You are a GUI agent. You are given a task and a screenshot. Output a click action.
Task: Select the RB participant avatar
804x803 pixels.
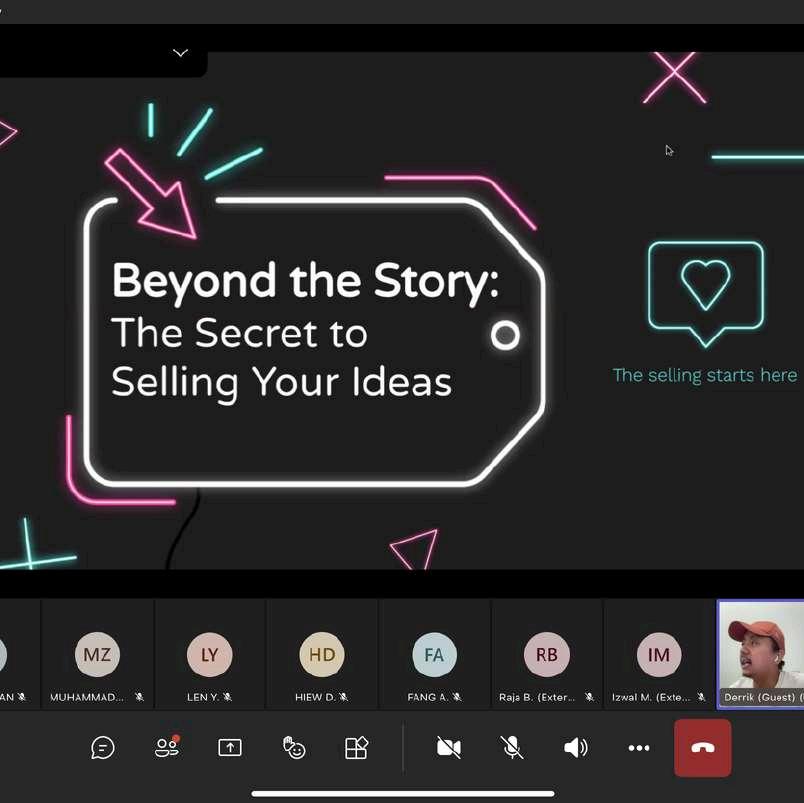coord(547,654)
